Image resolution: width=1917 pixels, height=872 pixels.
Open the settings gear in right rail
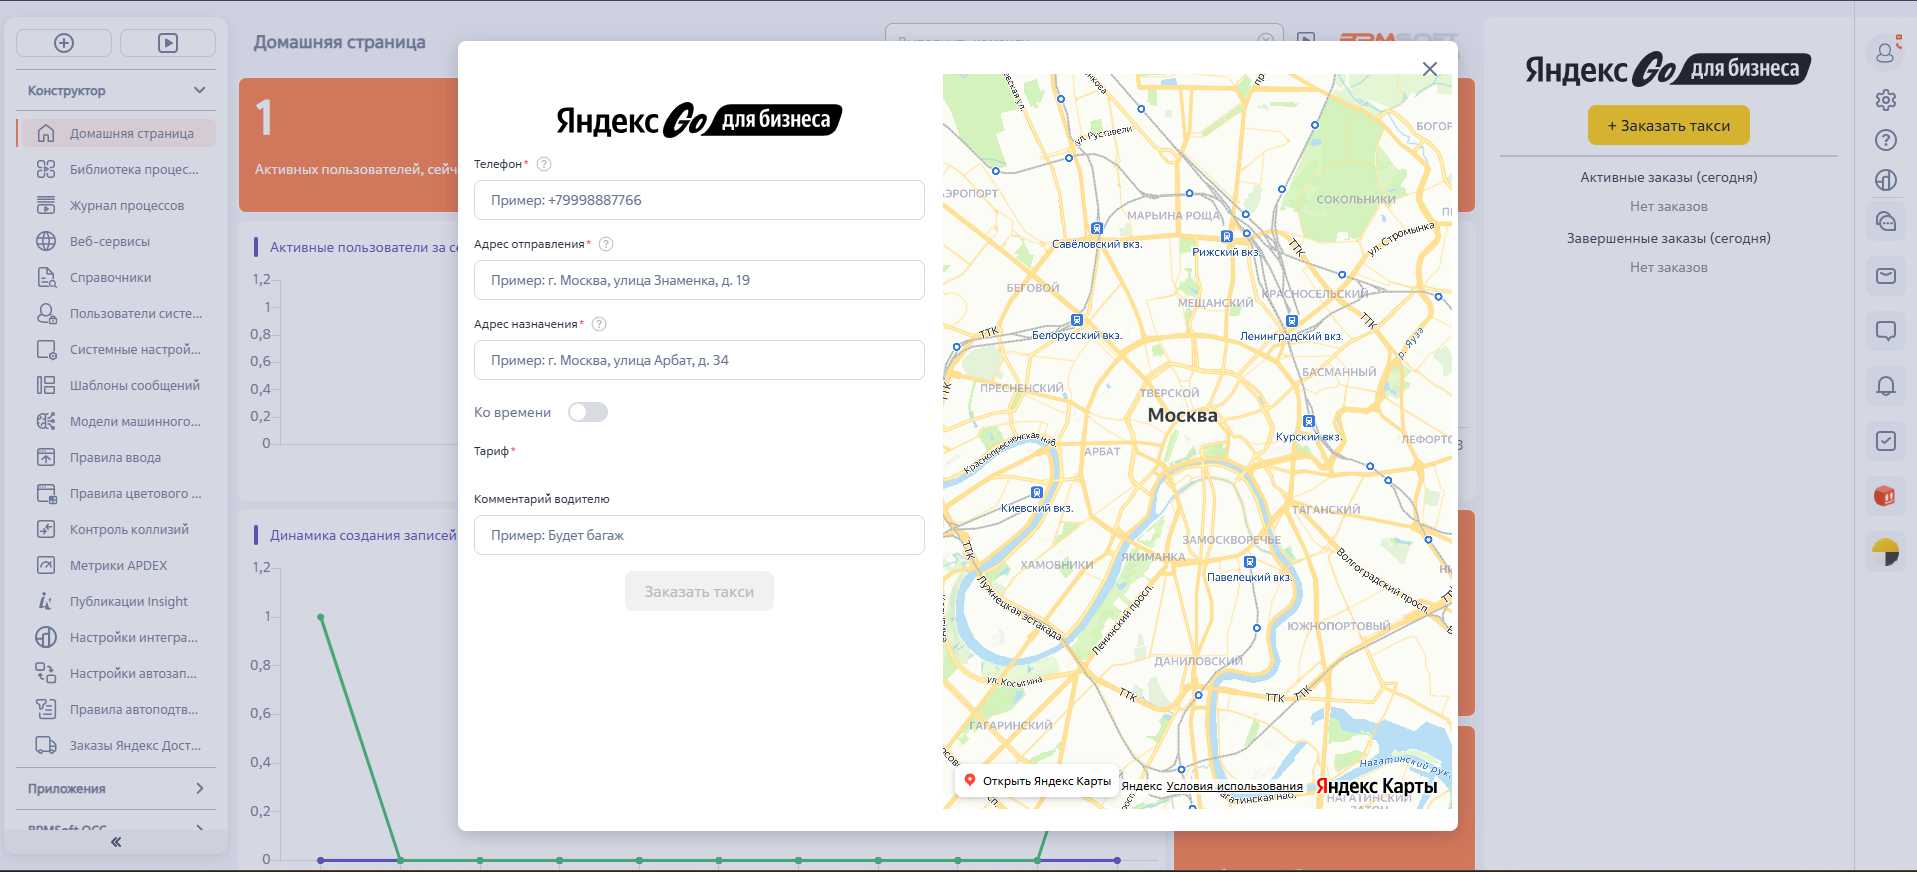(1886, 100)
